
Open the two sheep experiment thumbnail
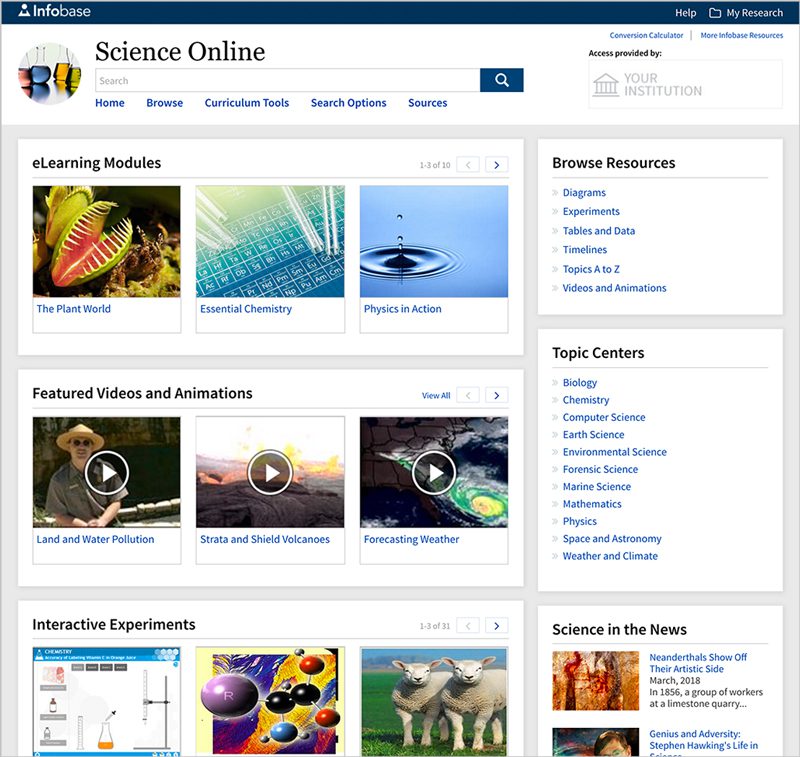click(x=434, y=702)
